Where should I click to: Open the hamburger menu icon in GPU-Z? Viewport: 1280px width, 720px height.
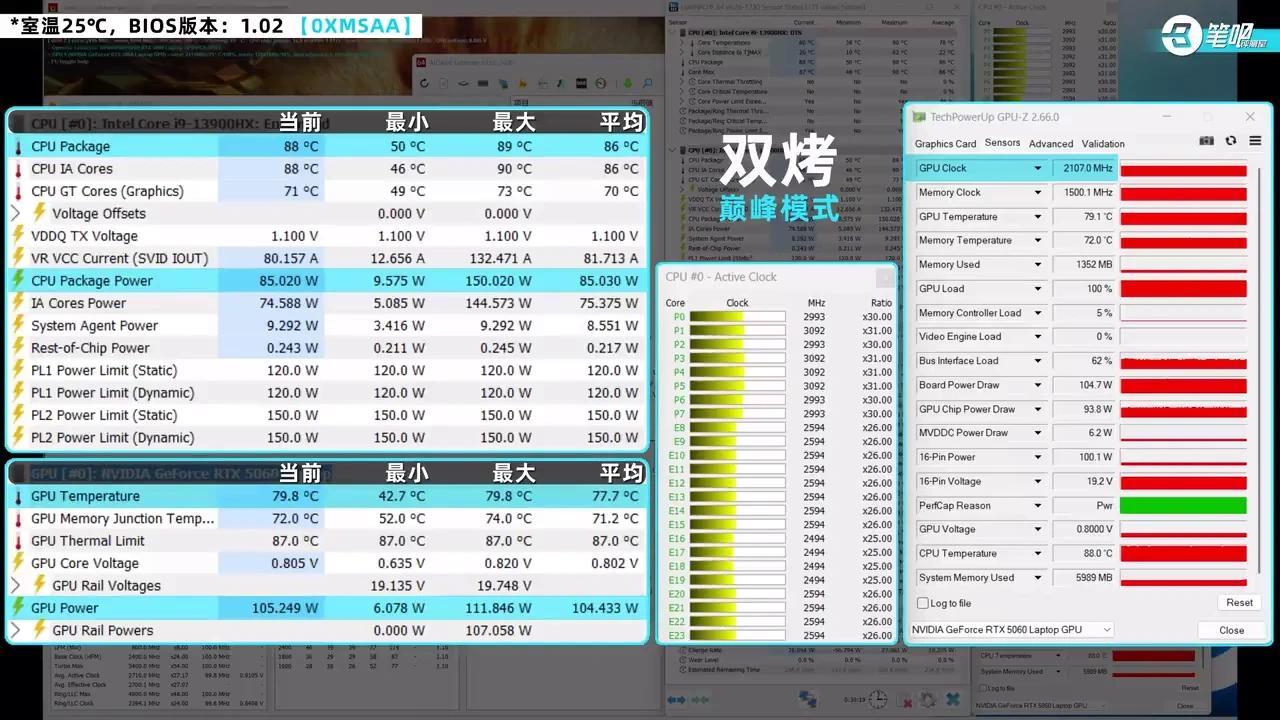pyautogui.click(x=1255, y=140)
